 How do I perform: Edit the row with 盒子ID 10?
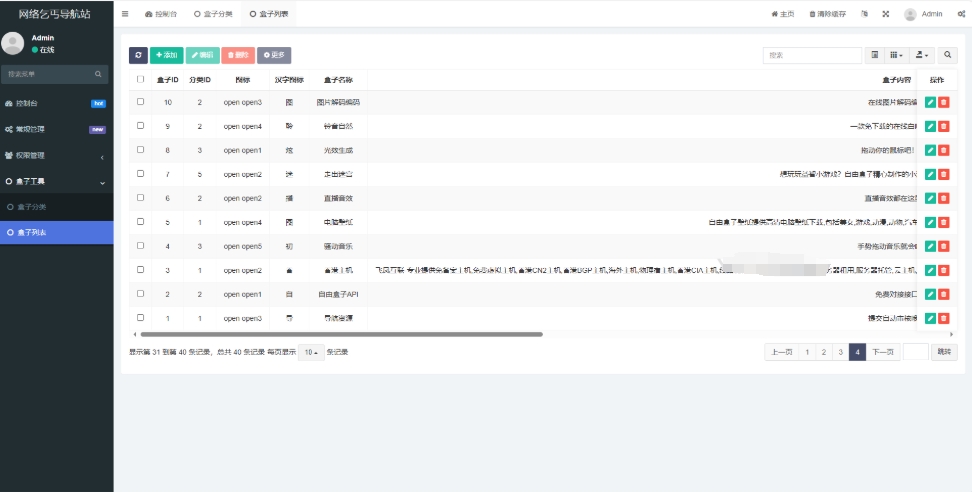pyautogui.click(x=930, y=102)
